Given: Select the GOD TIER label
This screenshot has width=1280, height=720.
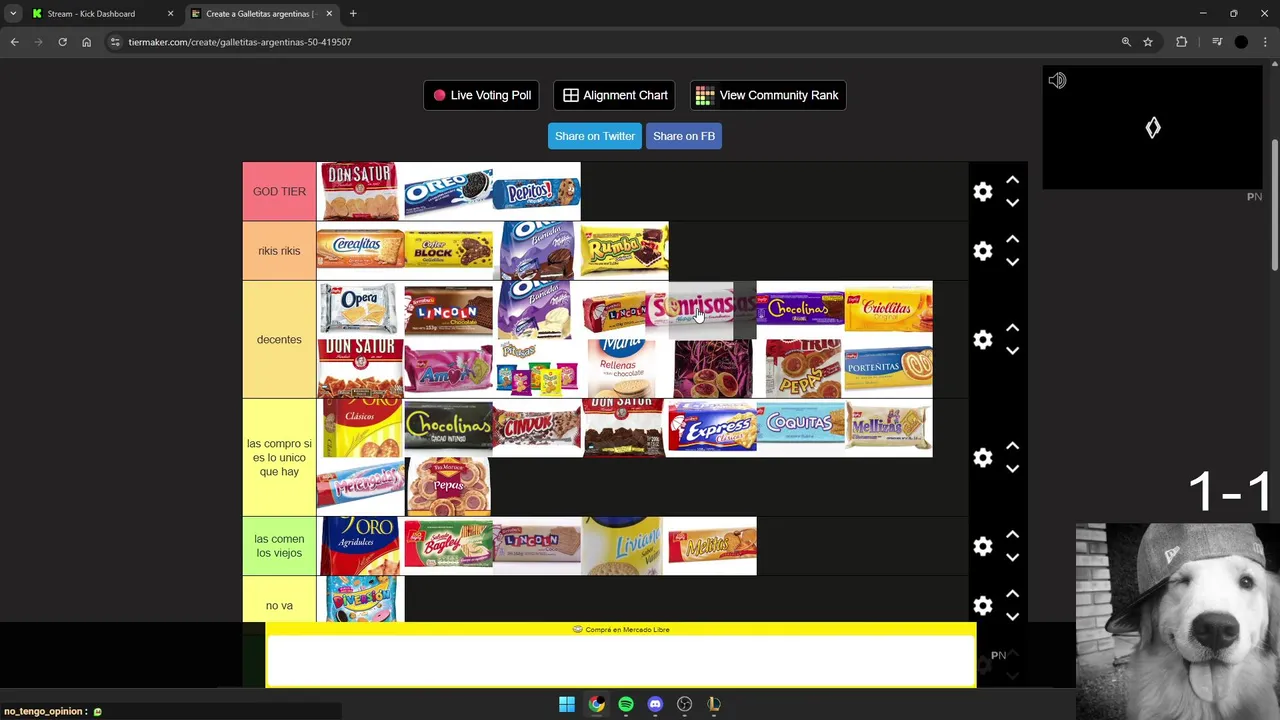Looking at the screenshot, I should tap(279, 191).
